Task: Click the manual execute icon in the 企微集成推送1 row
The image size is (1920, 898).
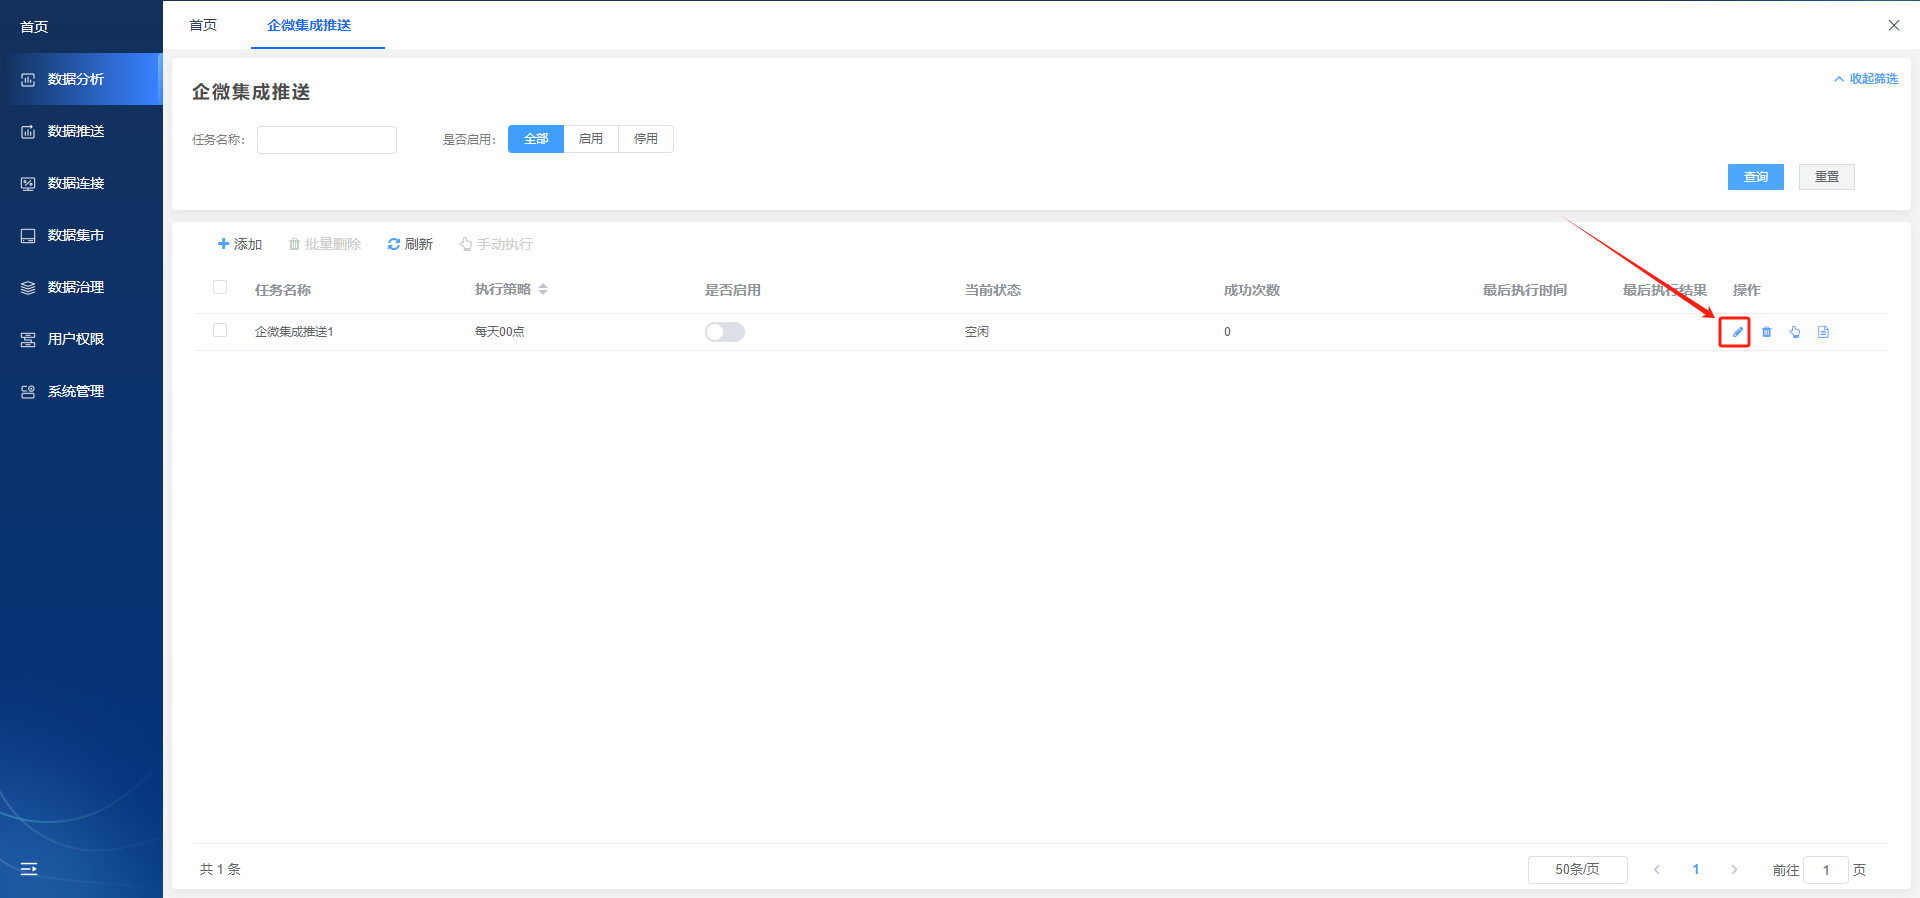Action: coord(1795,332)
